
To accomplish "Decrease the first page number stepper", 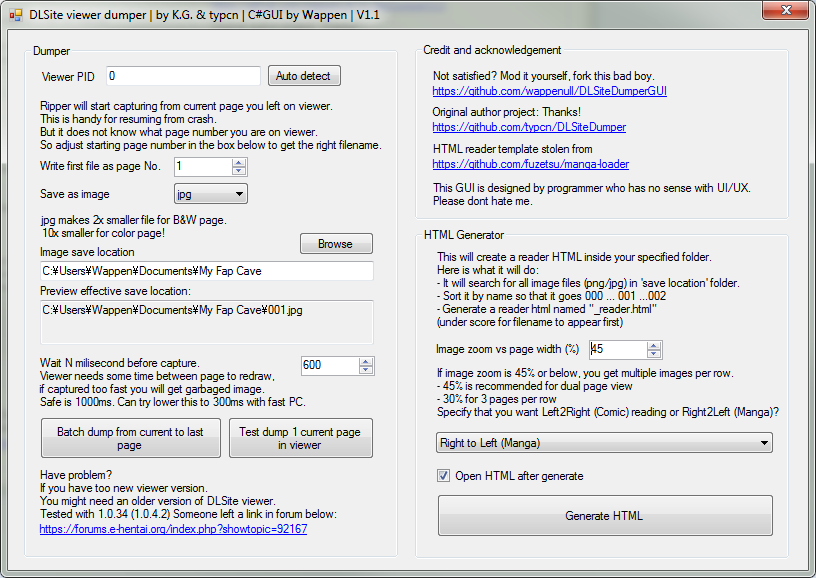I will point(239,171).
